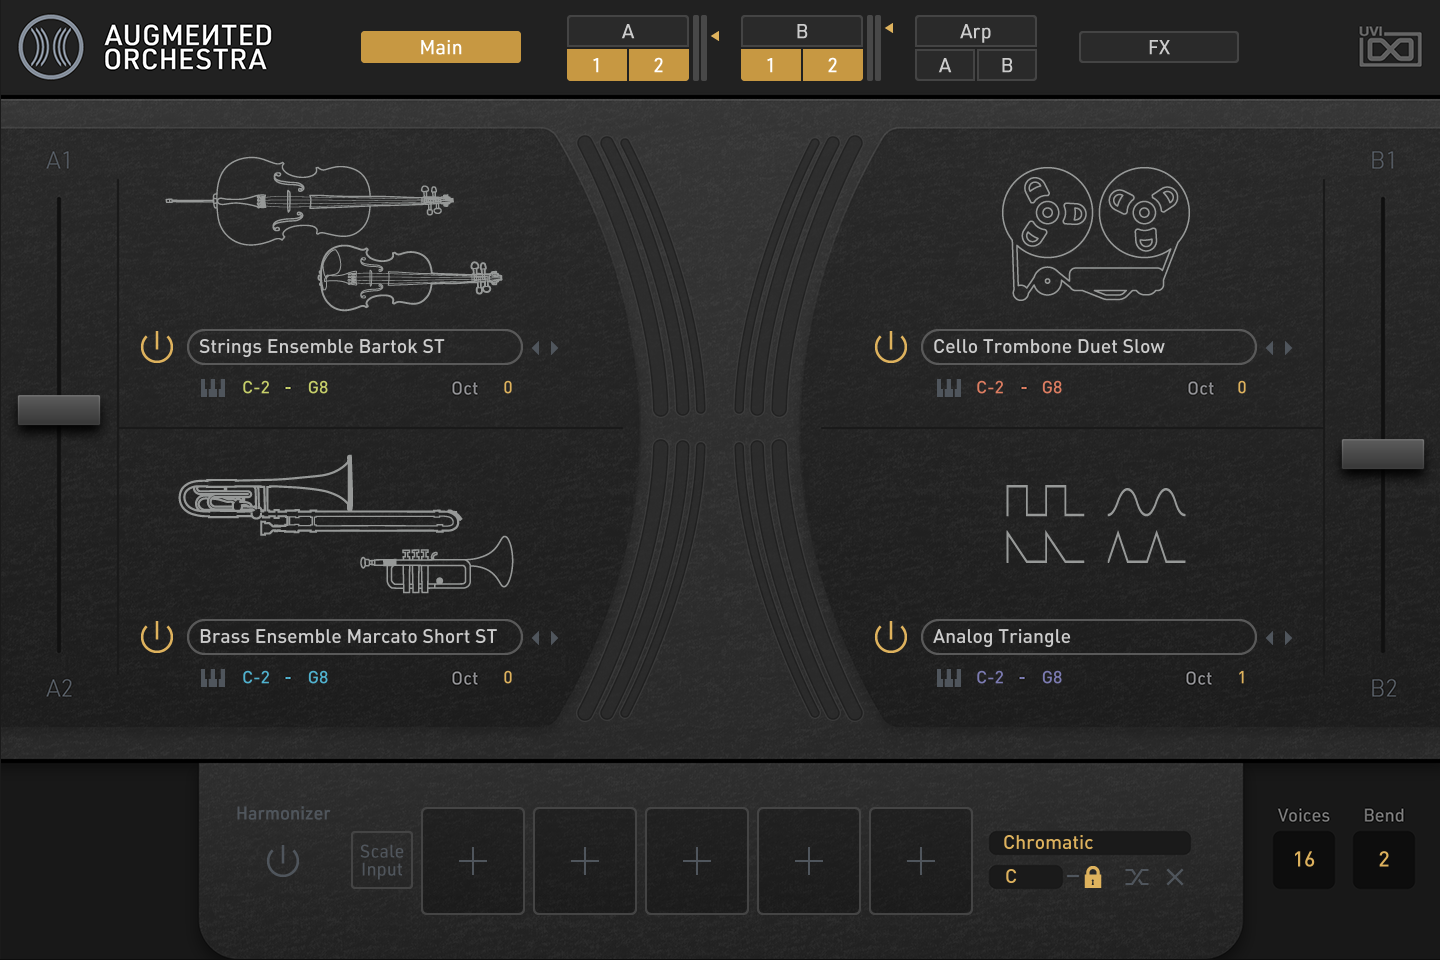Click the harmonizer randomize shuffle icon
This screenshot has width=1440, height=960.
click(1137, 877)
